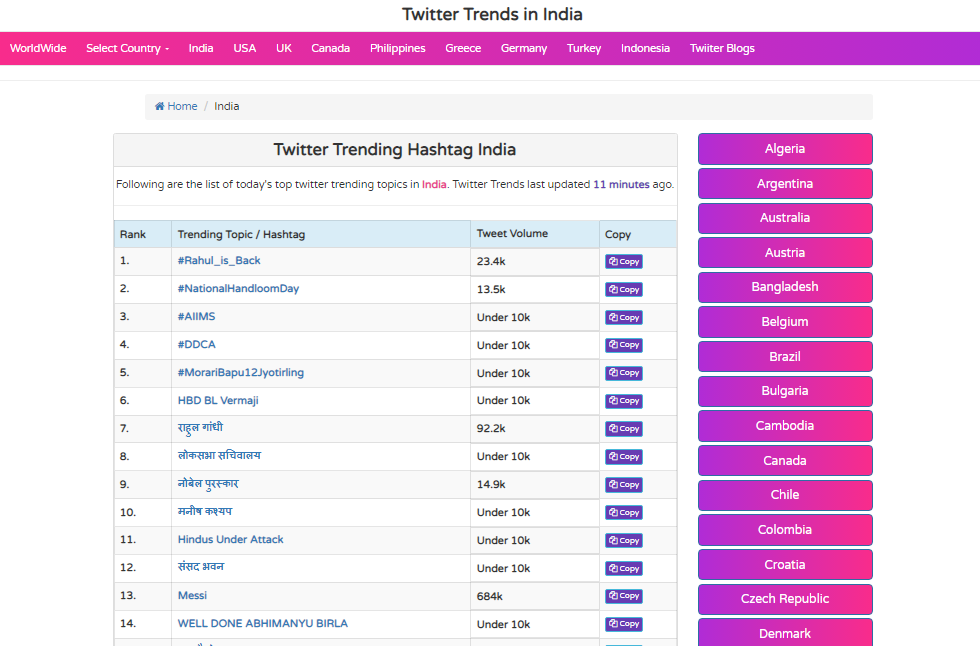Click the Chile country button
980x646 pixels.
click(x=785, y=495)
